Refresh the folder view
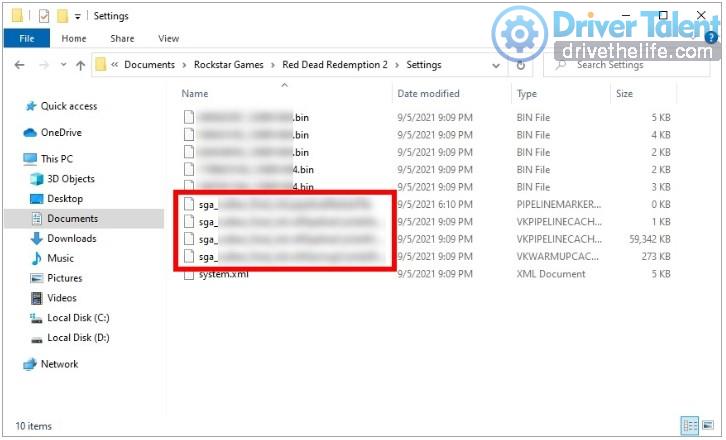This screenshot has width=726, height=440. pyautogui.click(x=521, y=65)
